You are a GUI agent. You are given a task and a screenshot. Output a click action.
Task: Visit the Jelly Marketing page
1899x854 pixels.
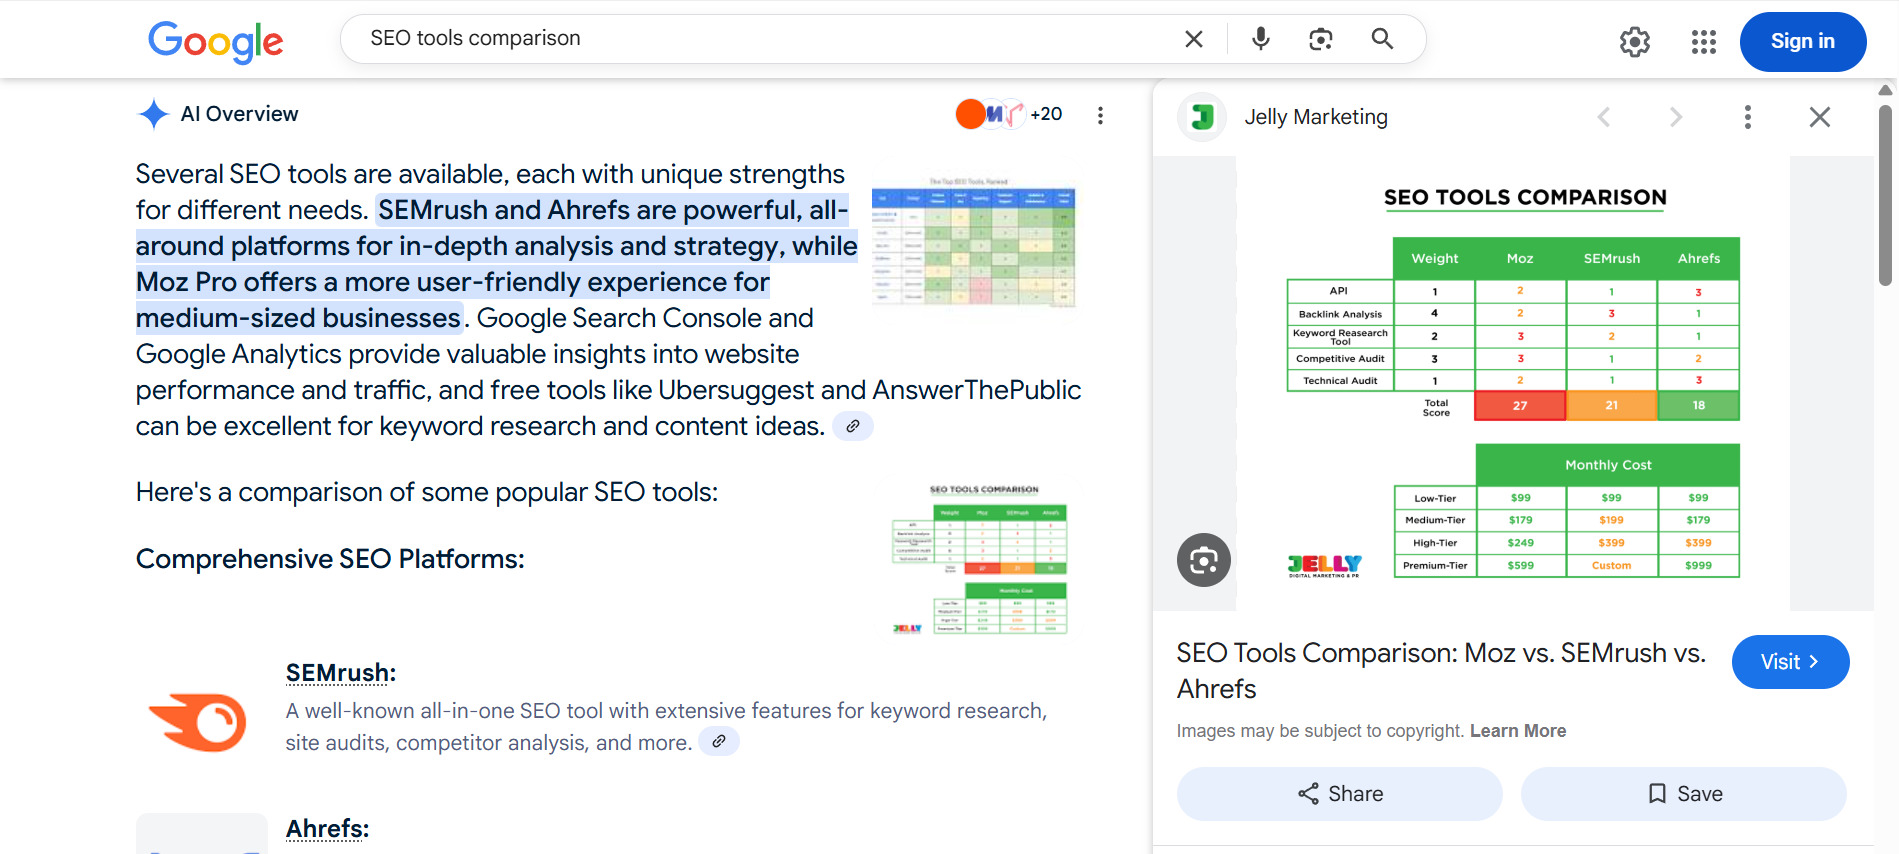1790,662
